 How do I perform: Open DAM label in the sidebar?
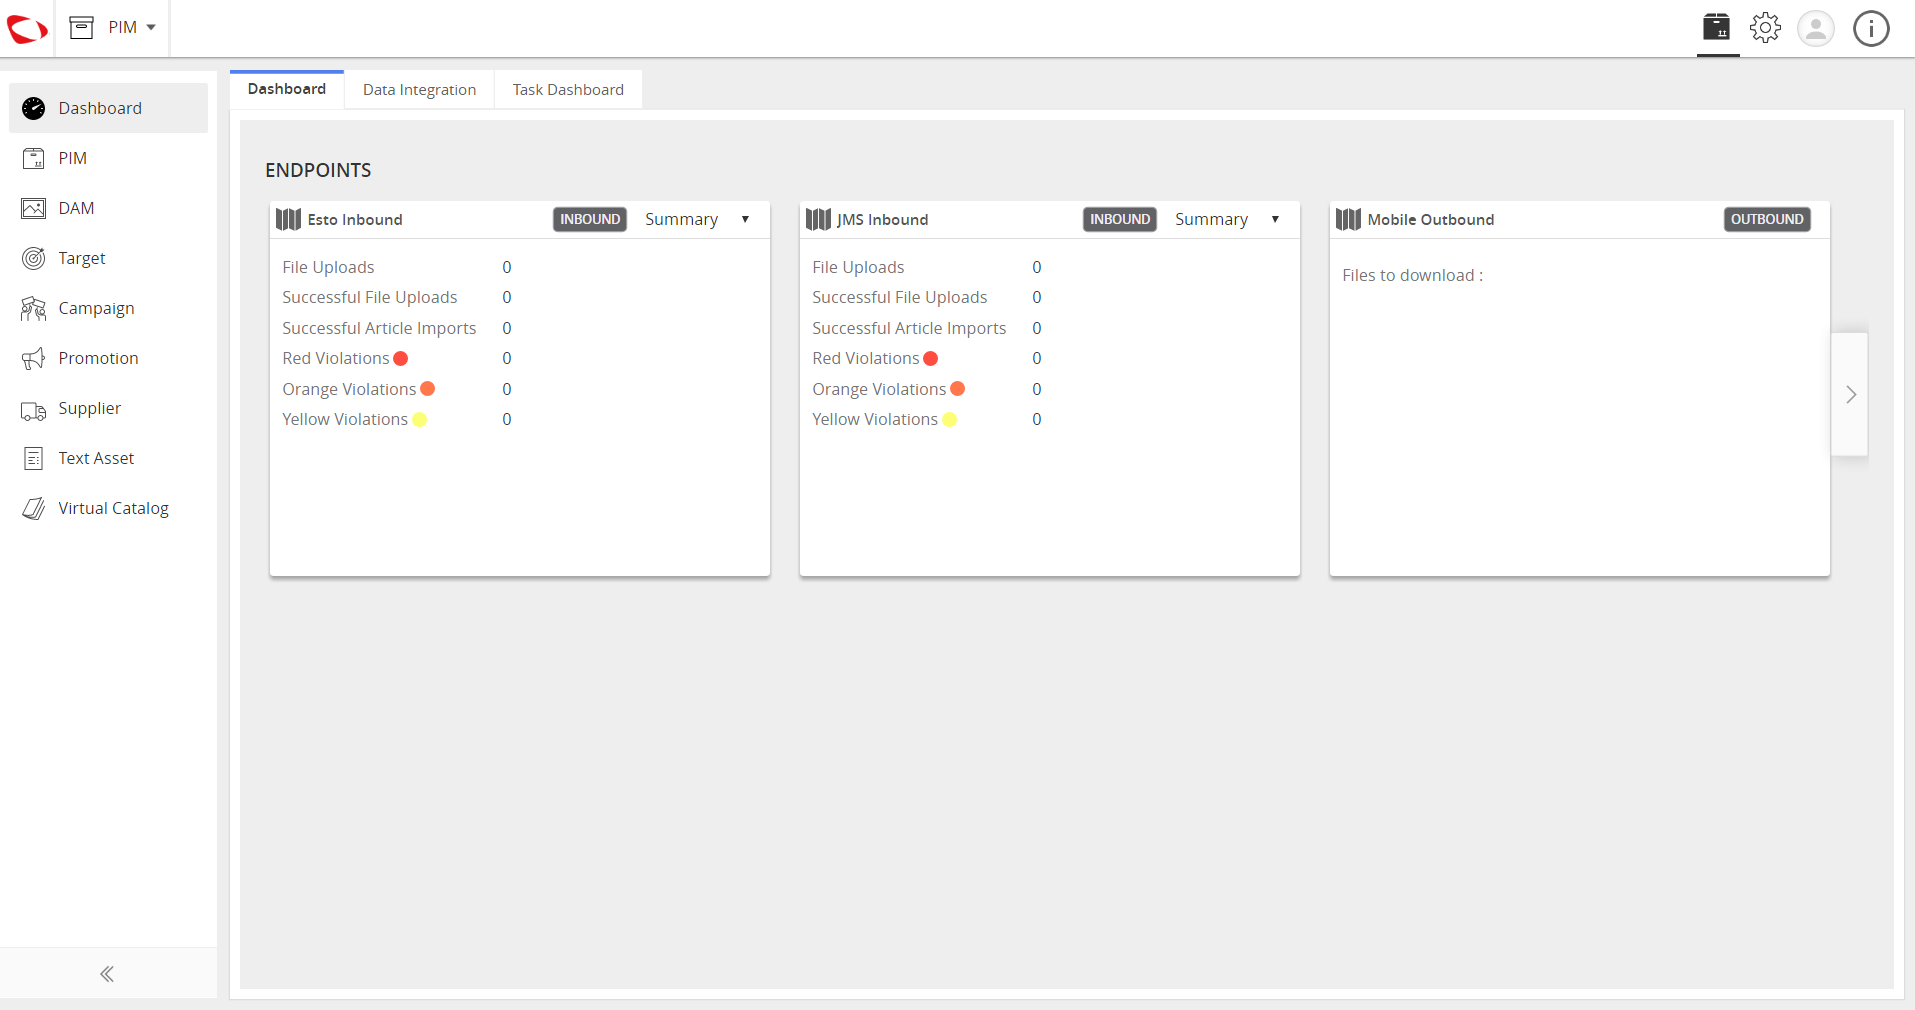(x=76, y=208)
